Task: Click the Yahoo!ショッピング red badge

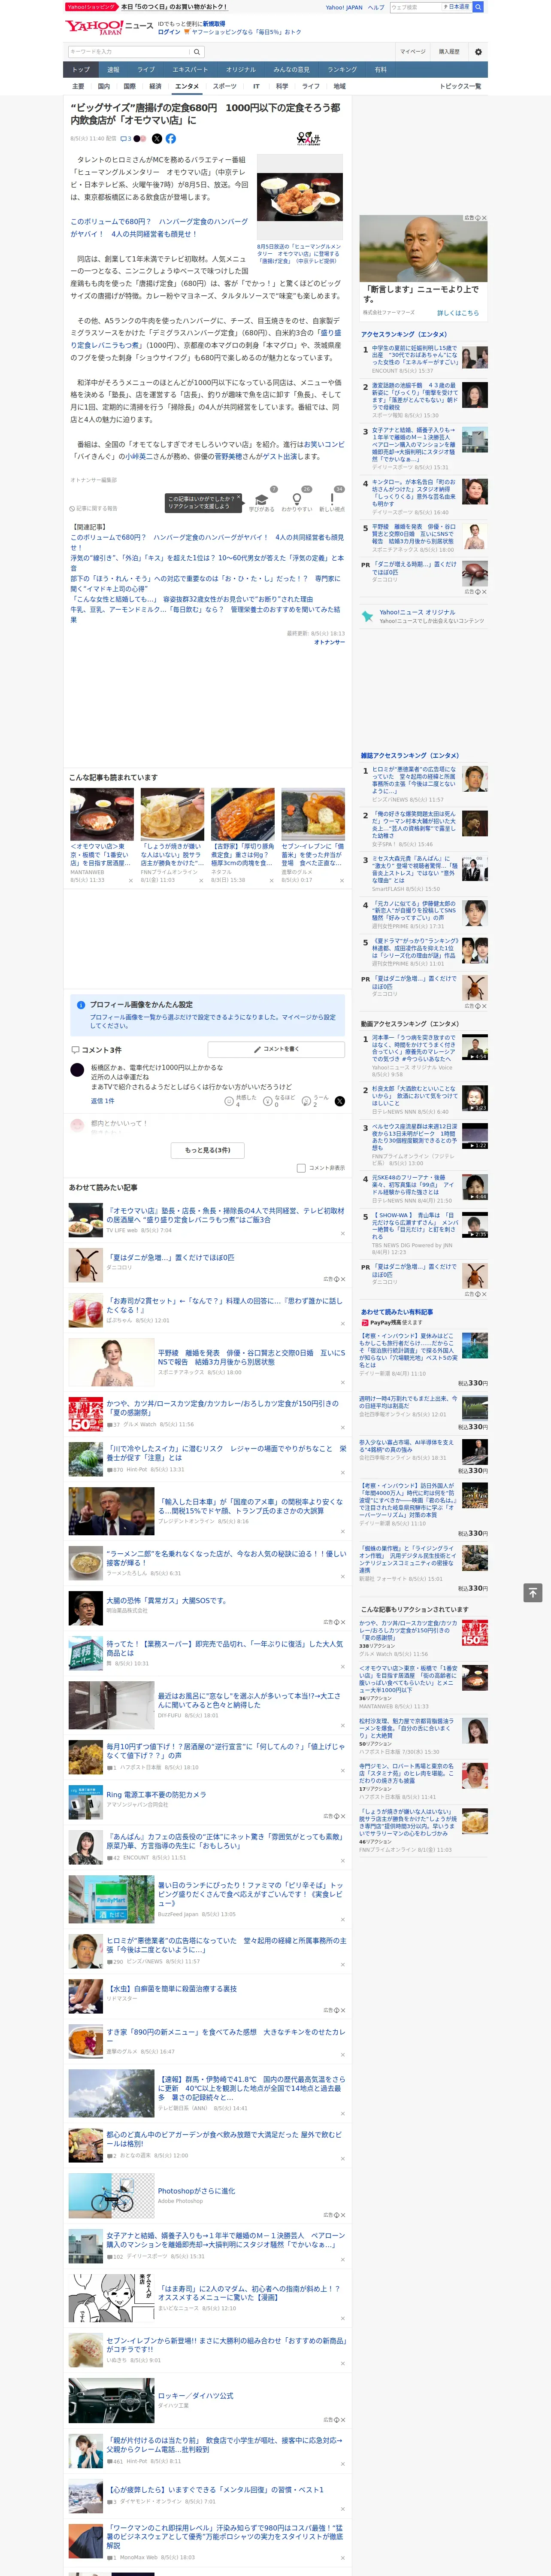Action: point(92,7)
